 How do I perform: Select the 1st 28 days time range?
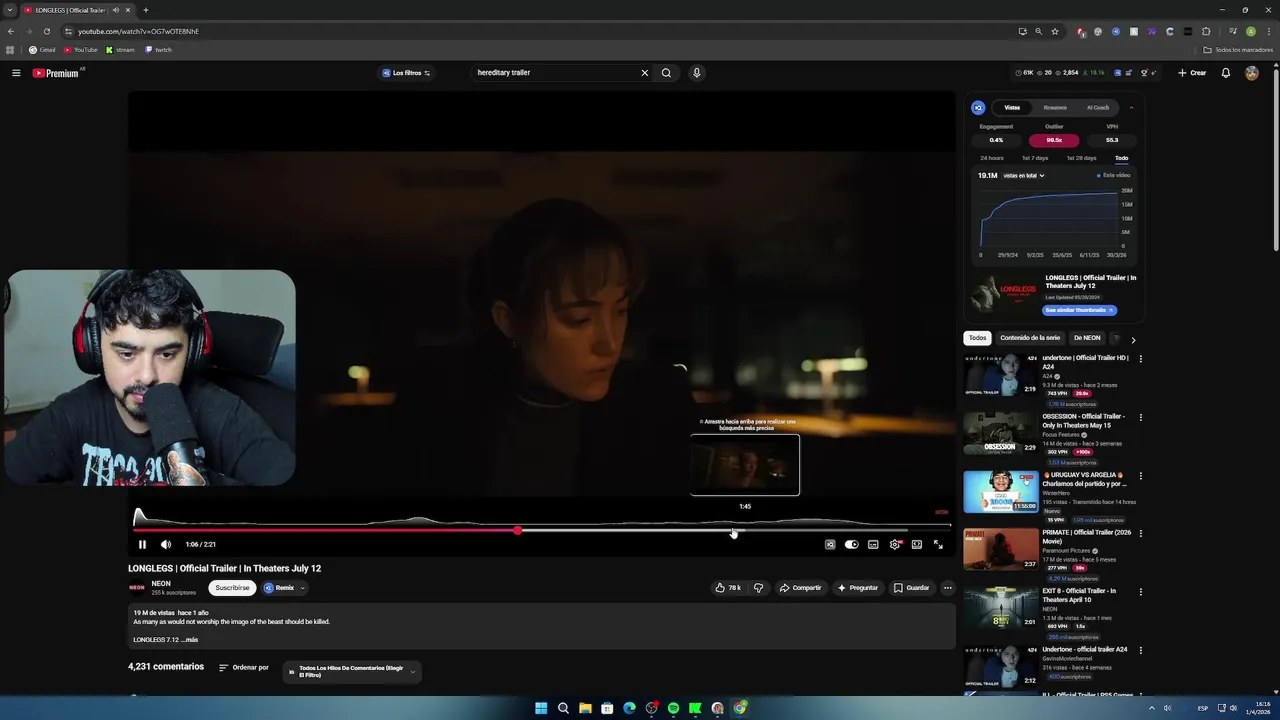[x=1081, y=158]
